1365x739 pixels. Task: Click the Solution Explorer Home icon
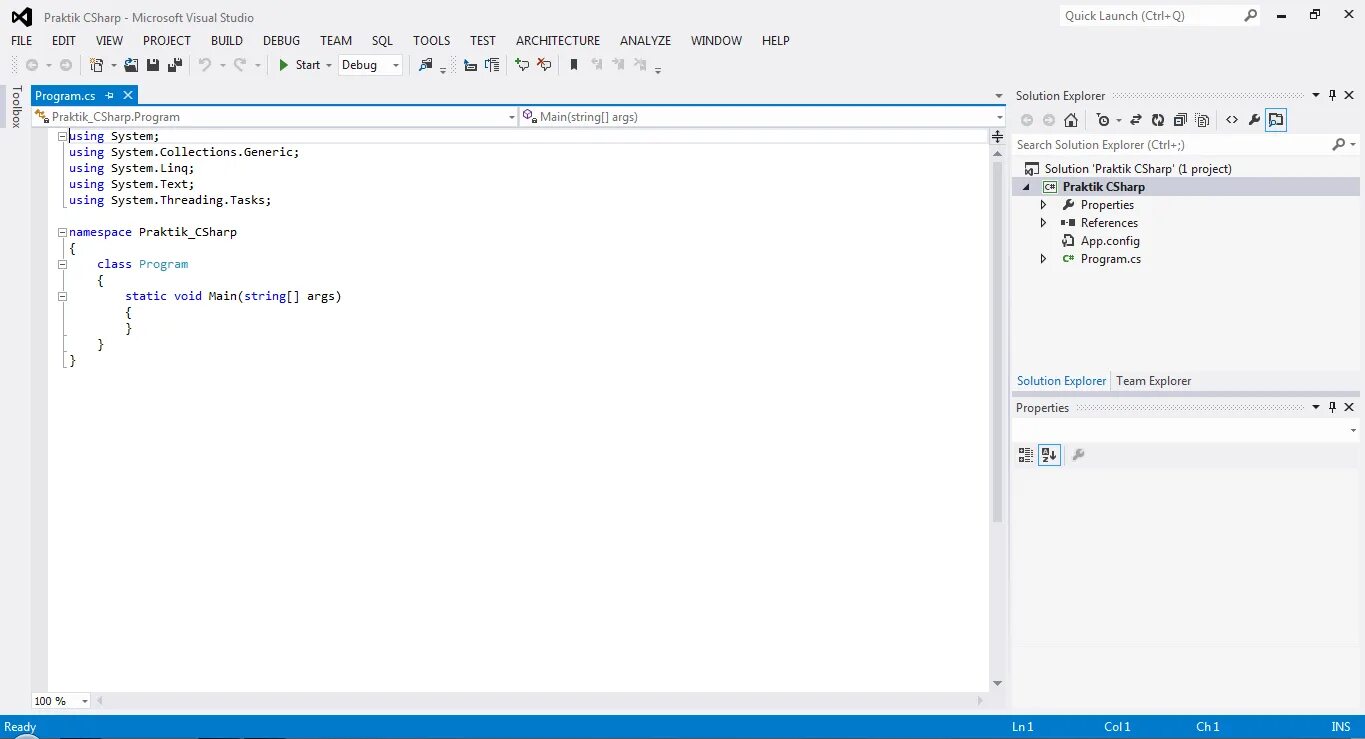(x=1070, y=120)
